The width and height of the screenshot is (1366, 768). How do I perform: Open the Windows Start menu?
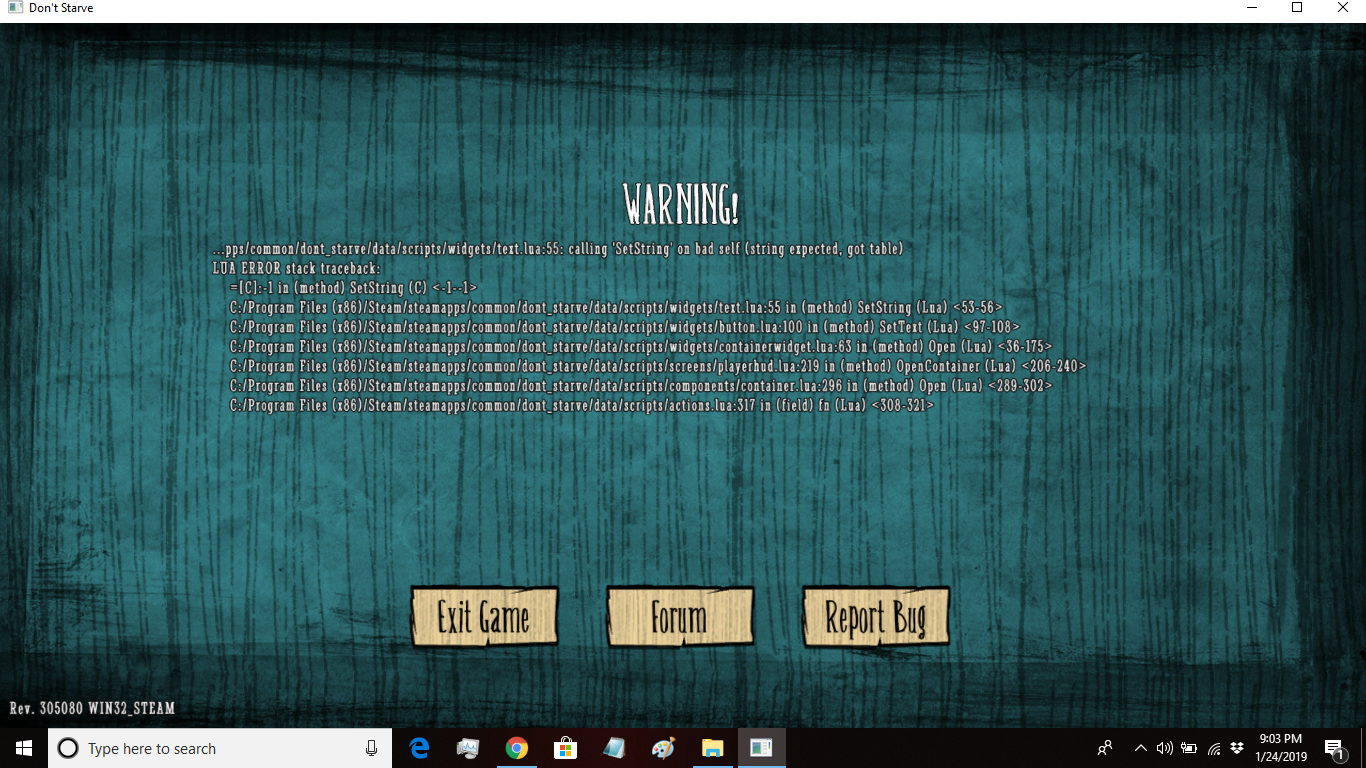coord(24,748)
